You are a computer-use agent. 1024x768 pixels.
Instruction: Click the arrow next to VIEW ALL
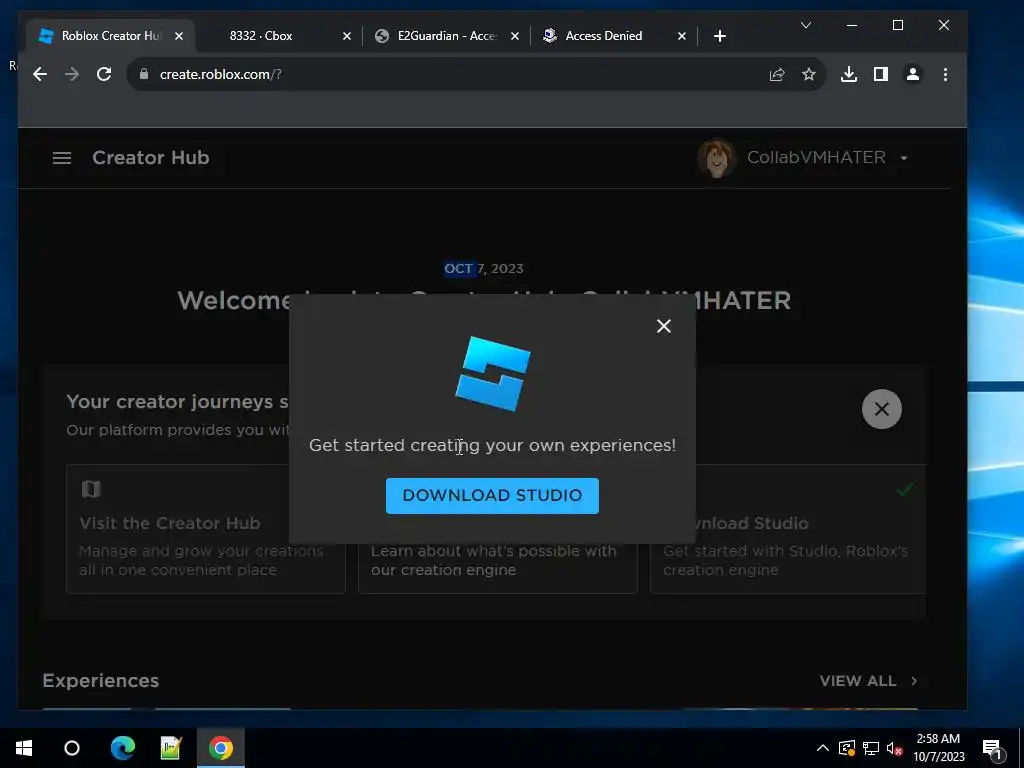[x=914, y=680]
